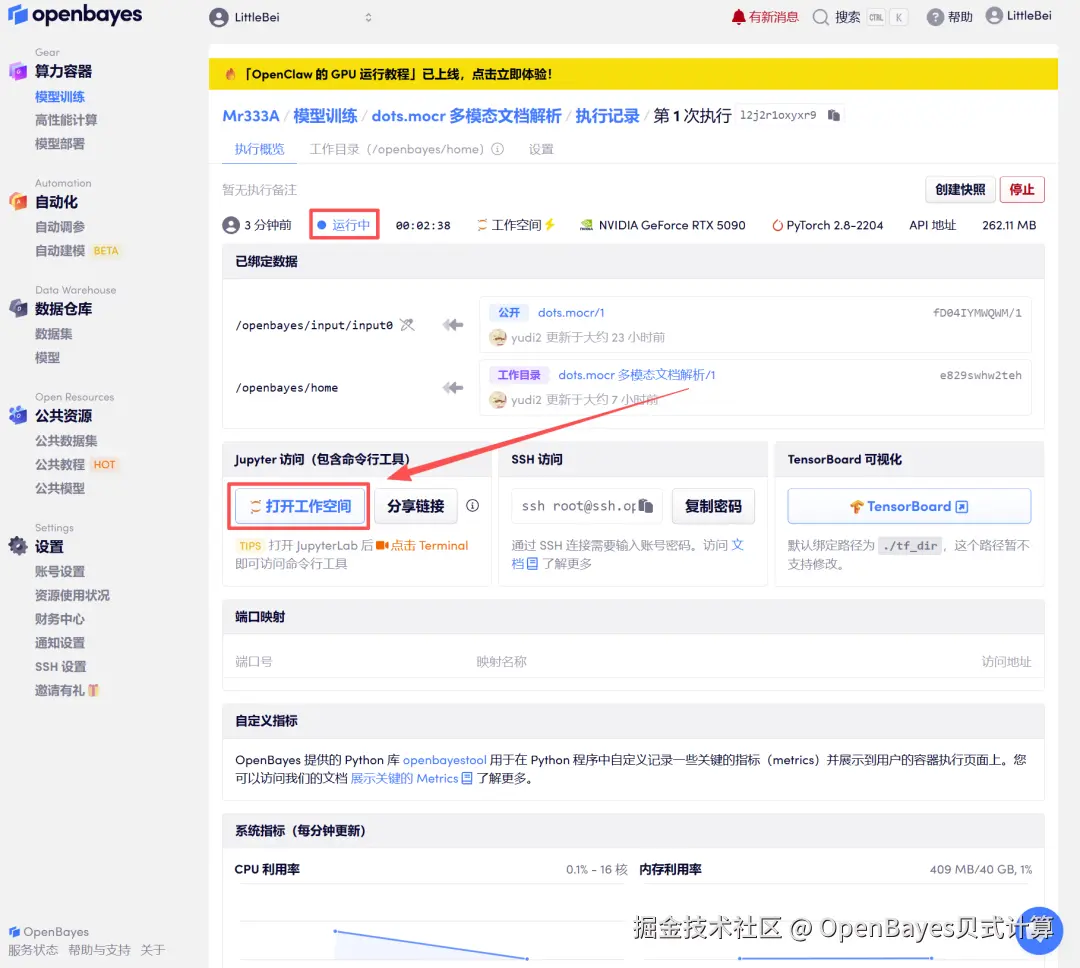Click the 服务状态 footer link
Image resolution: width=1080 pixels, height=968 pixels.
33,950
